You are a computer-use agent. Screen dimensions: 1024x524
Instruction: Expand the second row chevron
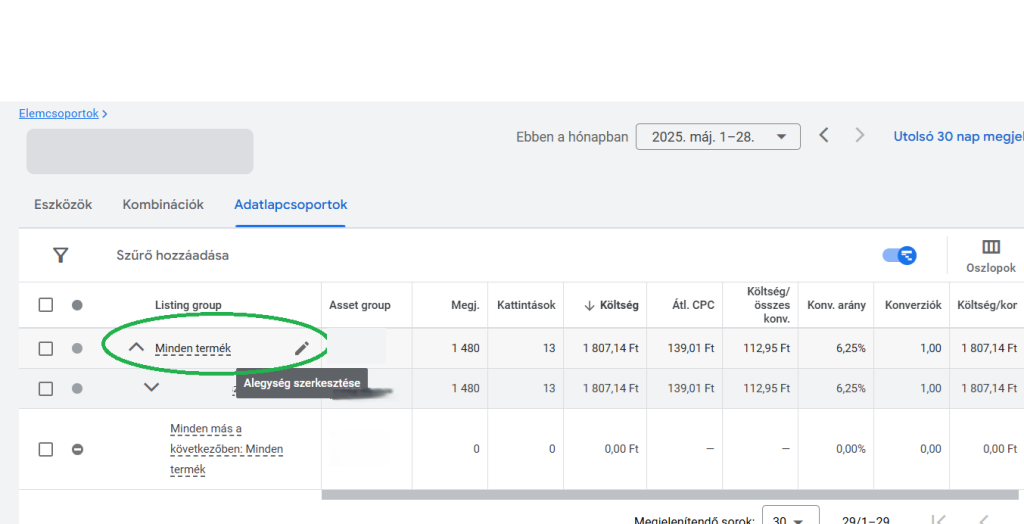tap(151, 388)
